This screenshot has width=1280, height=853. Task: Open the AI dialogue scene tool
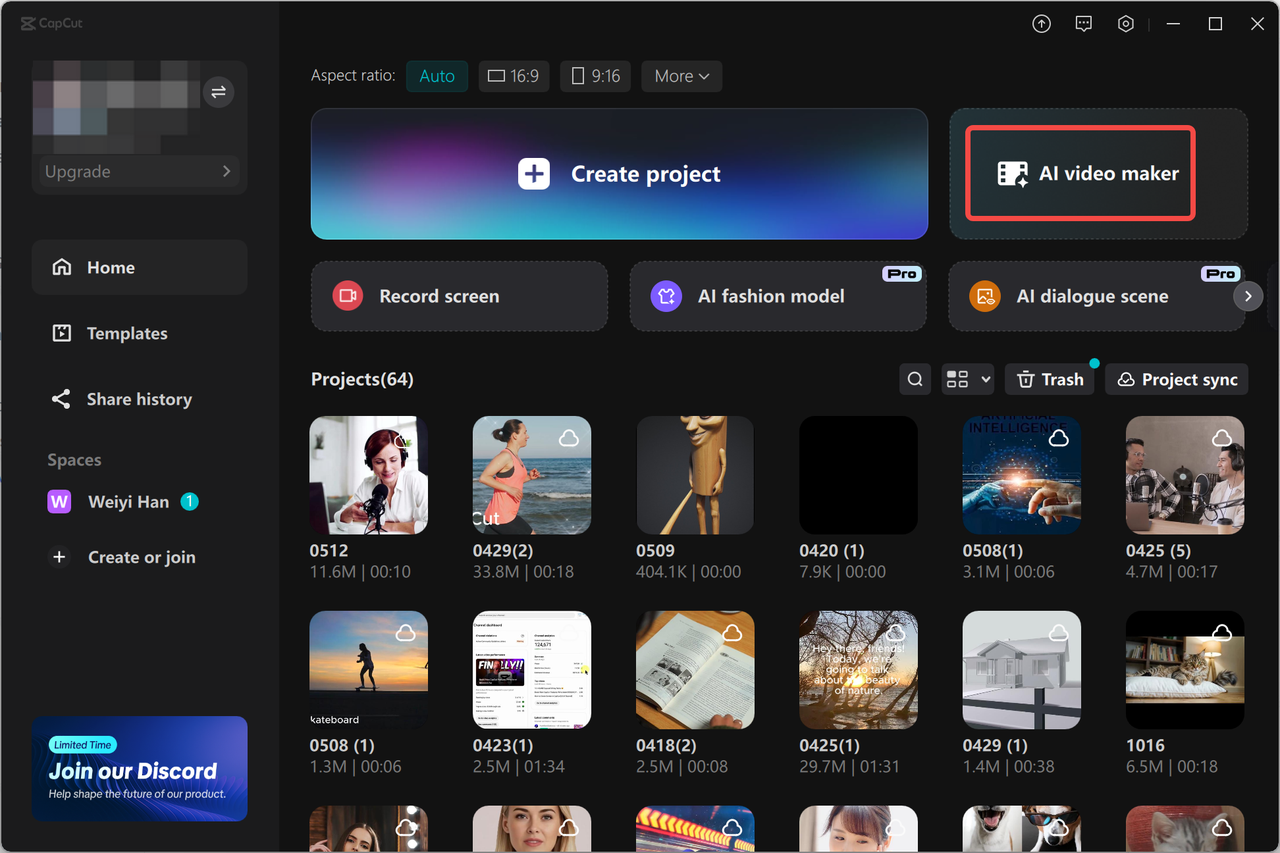click(1096, 296)
